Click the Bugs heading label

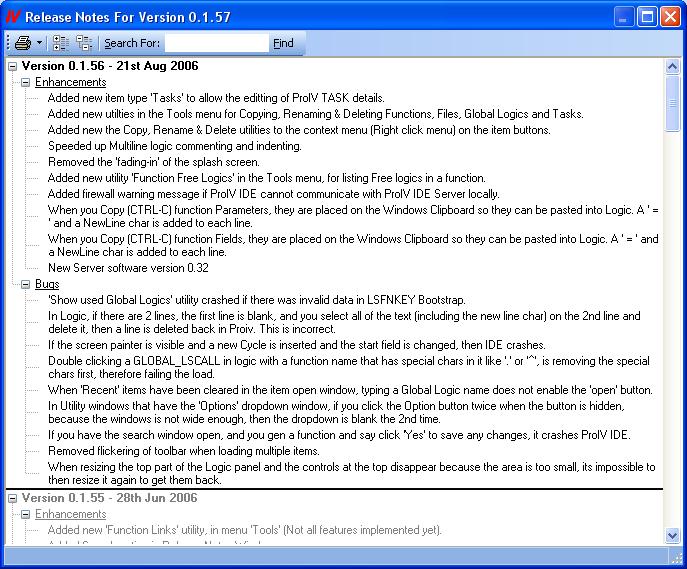pyautogui.click(x=47, y=284)
